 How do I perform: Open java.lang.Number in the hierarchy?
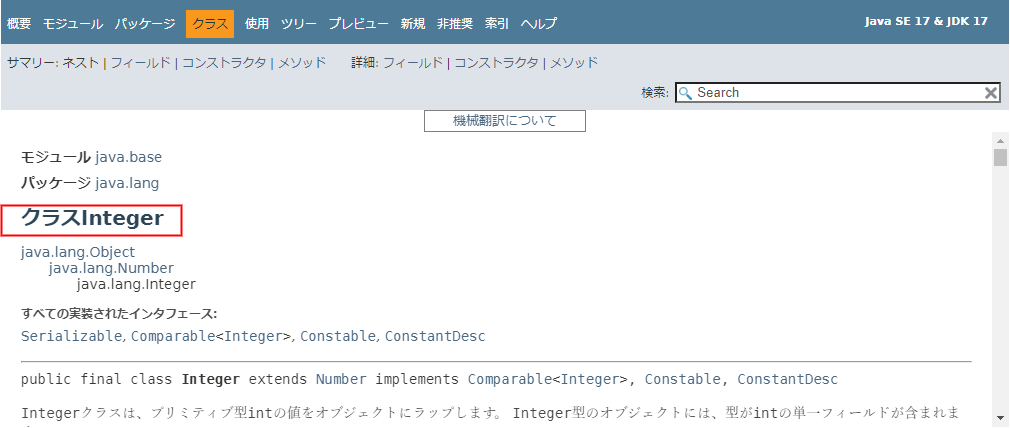click(111, 268)
